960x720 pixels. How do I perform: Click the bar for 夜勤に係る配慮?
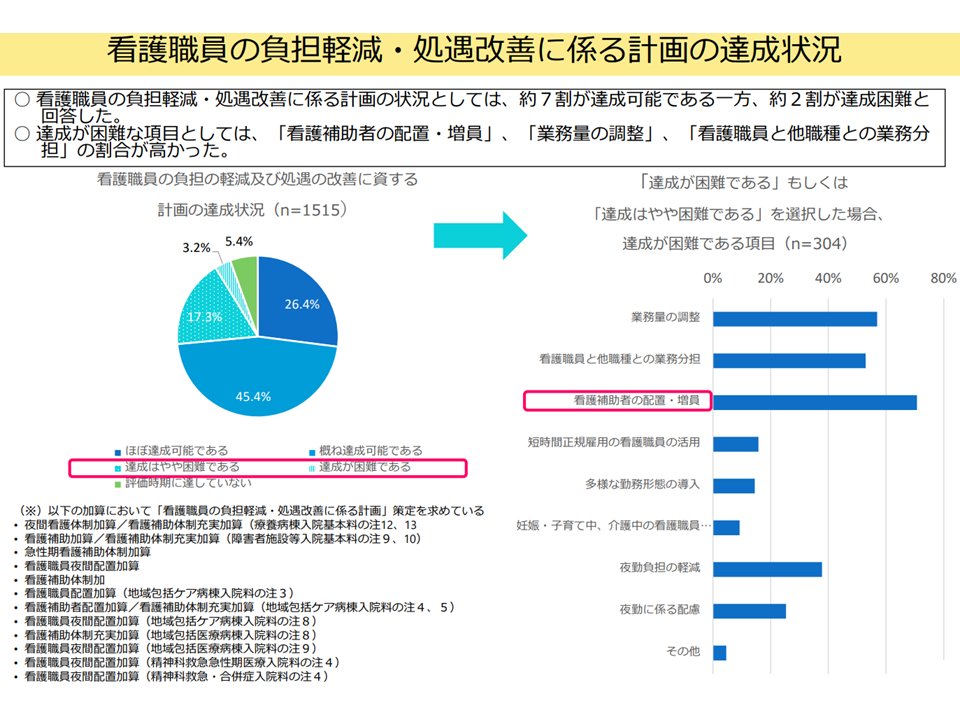pos(750,611)
